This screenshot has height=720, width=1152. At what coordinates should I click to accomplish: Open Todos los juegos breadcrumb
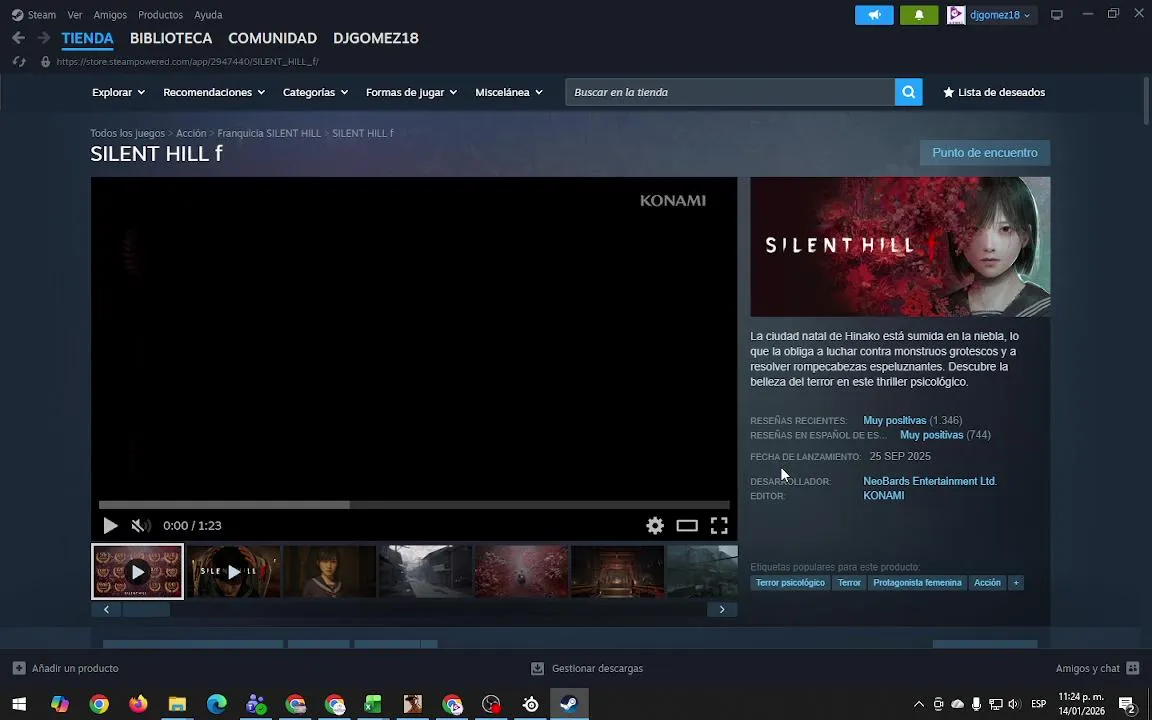pos(127,133)
